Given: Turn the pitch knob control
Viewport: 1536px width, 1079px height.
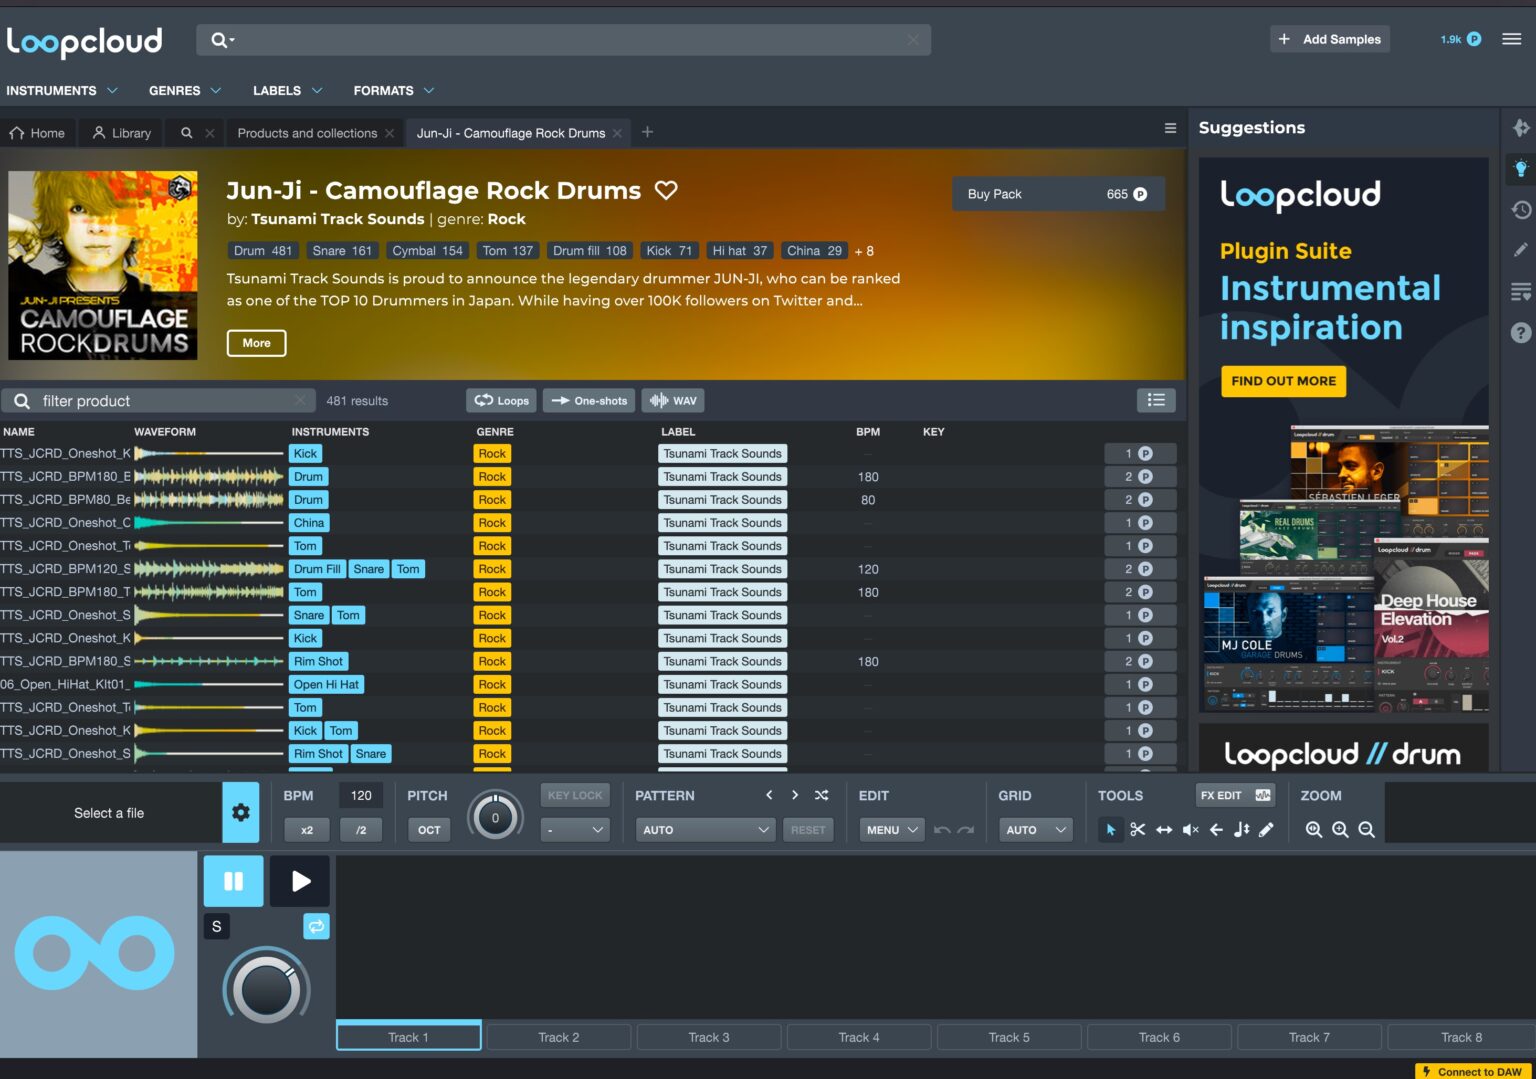Looking at the screenshot, I should click(x=495, y=815).
